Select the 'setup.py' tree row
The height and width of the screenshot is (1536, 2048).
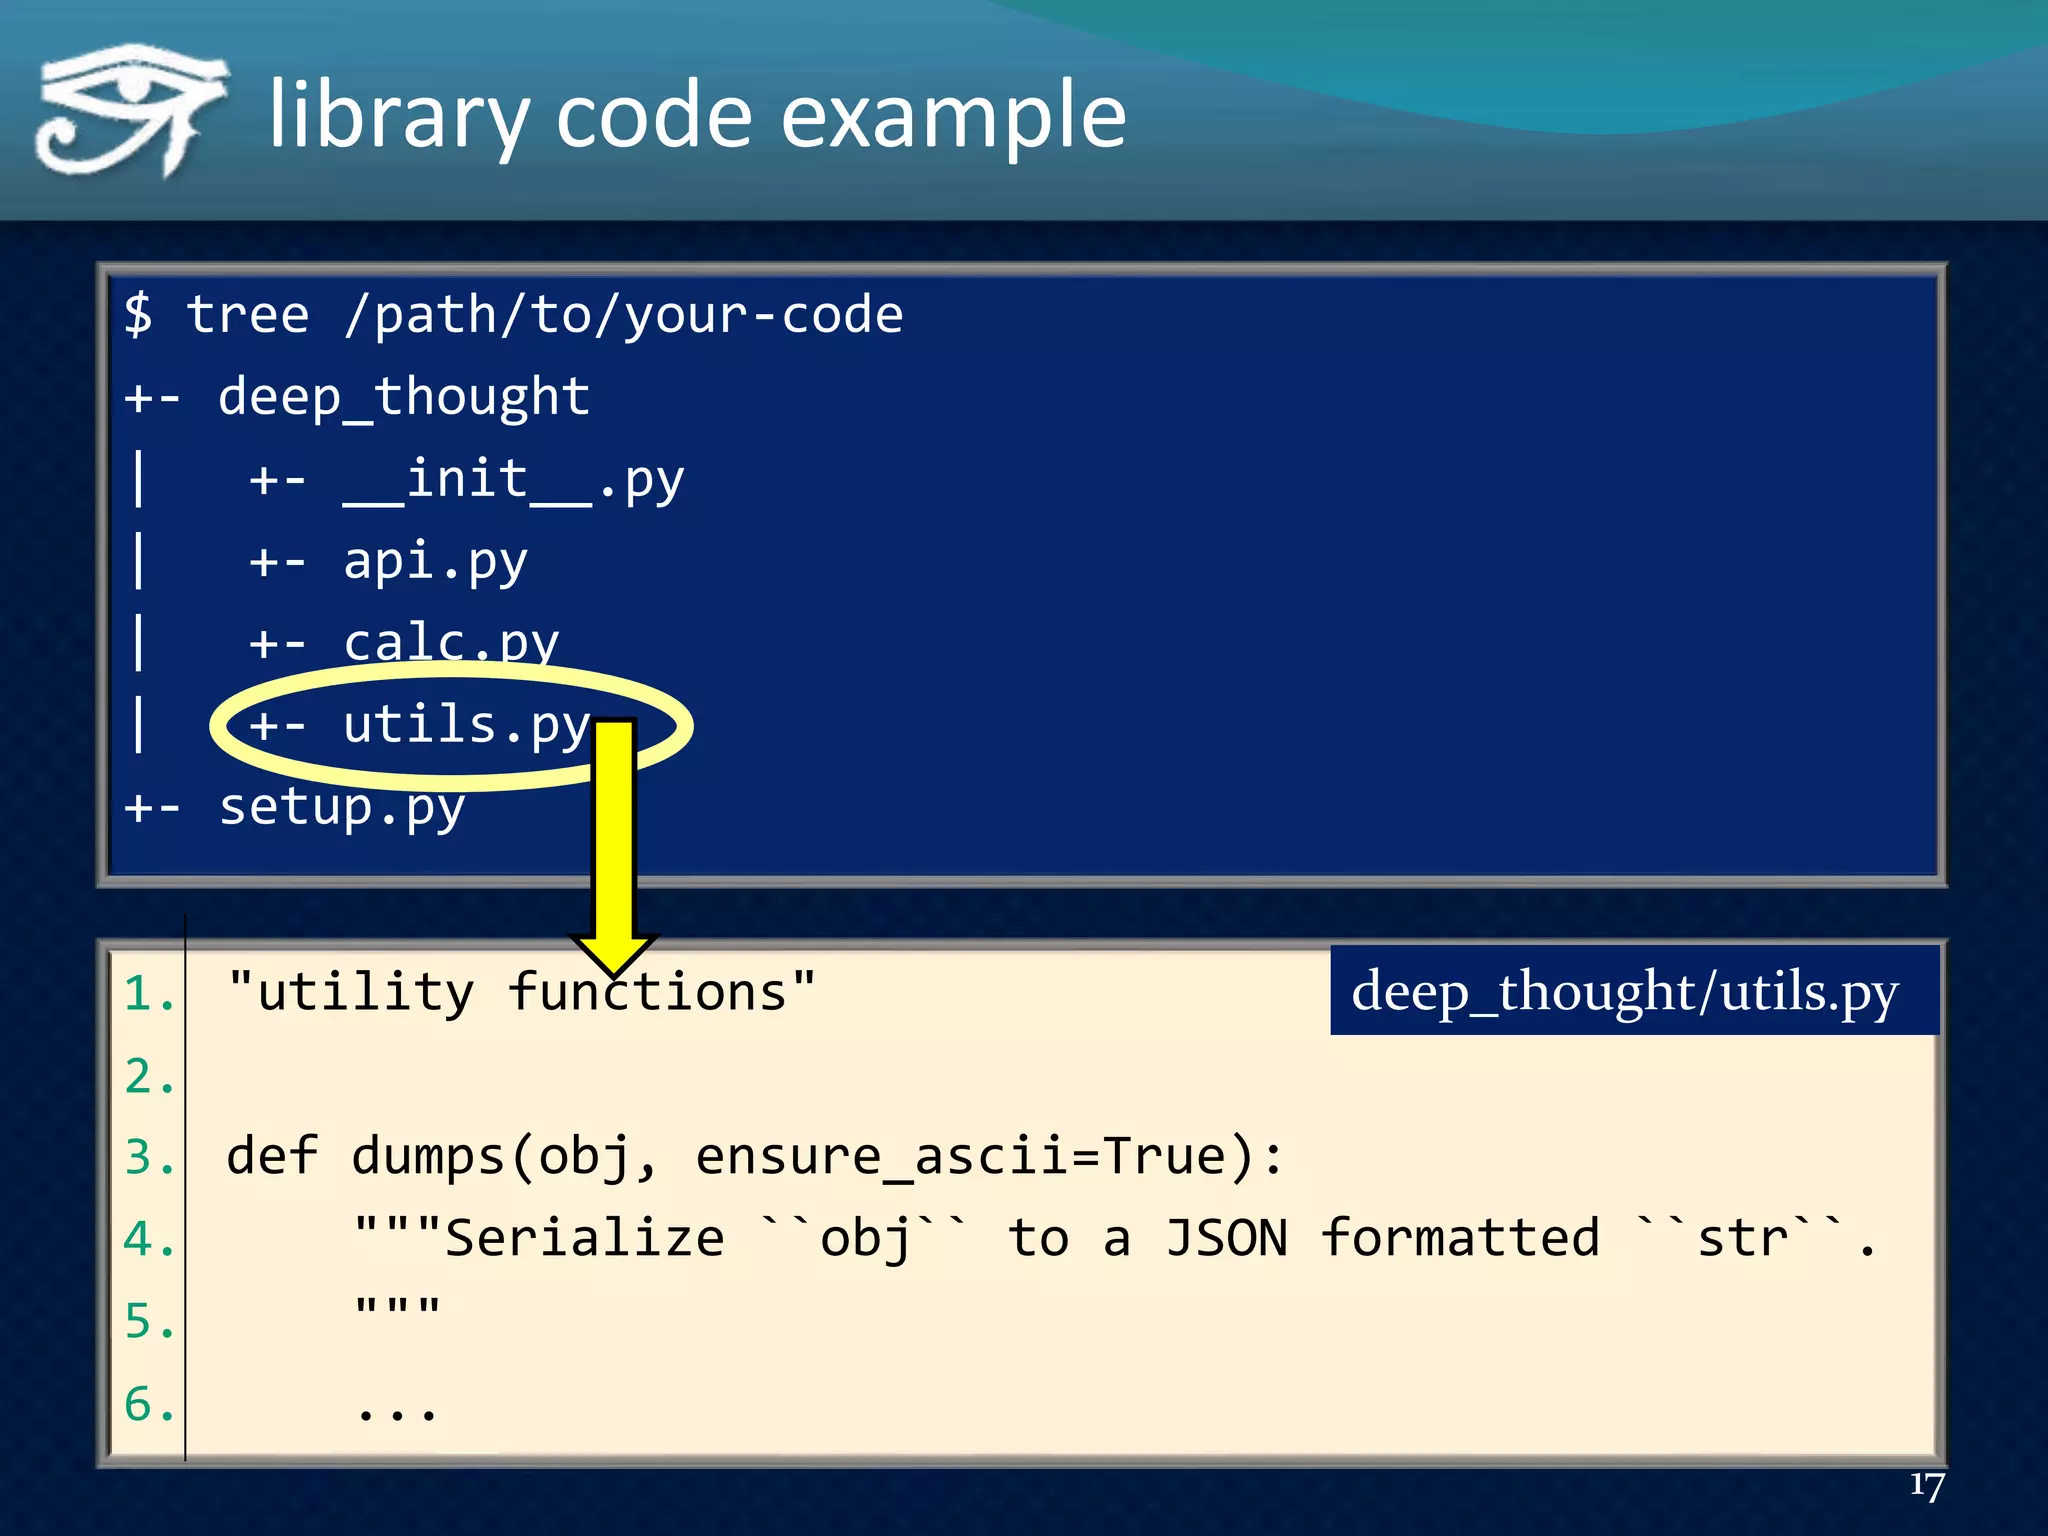pyautogui.click(x=294, y=807)
